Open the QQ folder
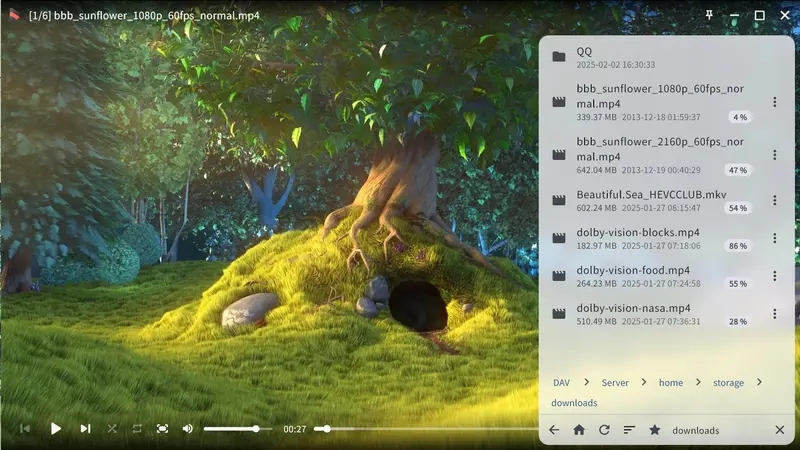The width and height of the screenshot is (800, 450). 667,57
